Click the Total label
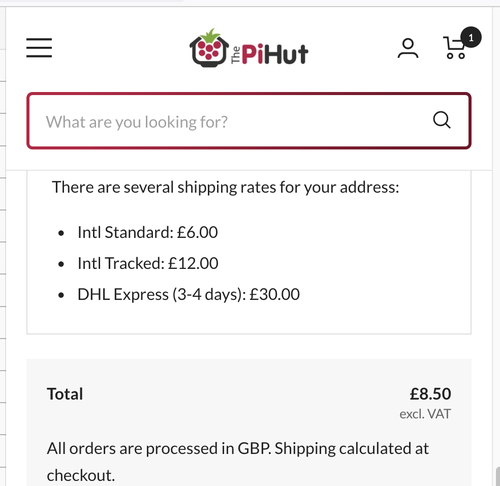Viewport: 500px width, 486px height. [x=65, y=394]
